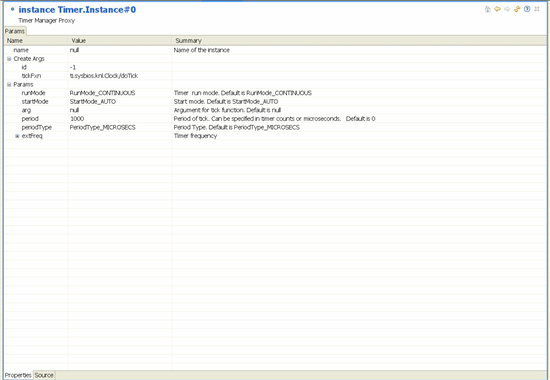This screenshot has height=380, width=550.
Task: Click the home icon in the header toolbar
Action: [x=488, y=9]
